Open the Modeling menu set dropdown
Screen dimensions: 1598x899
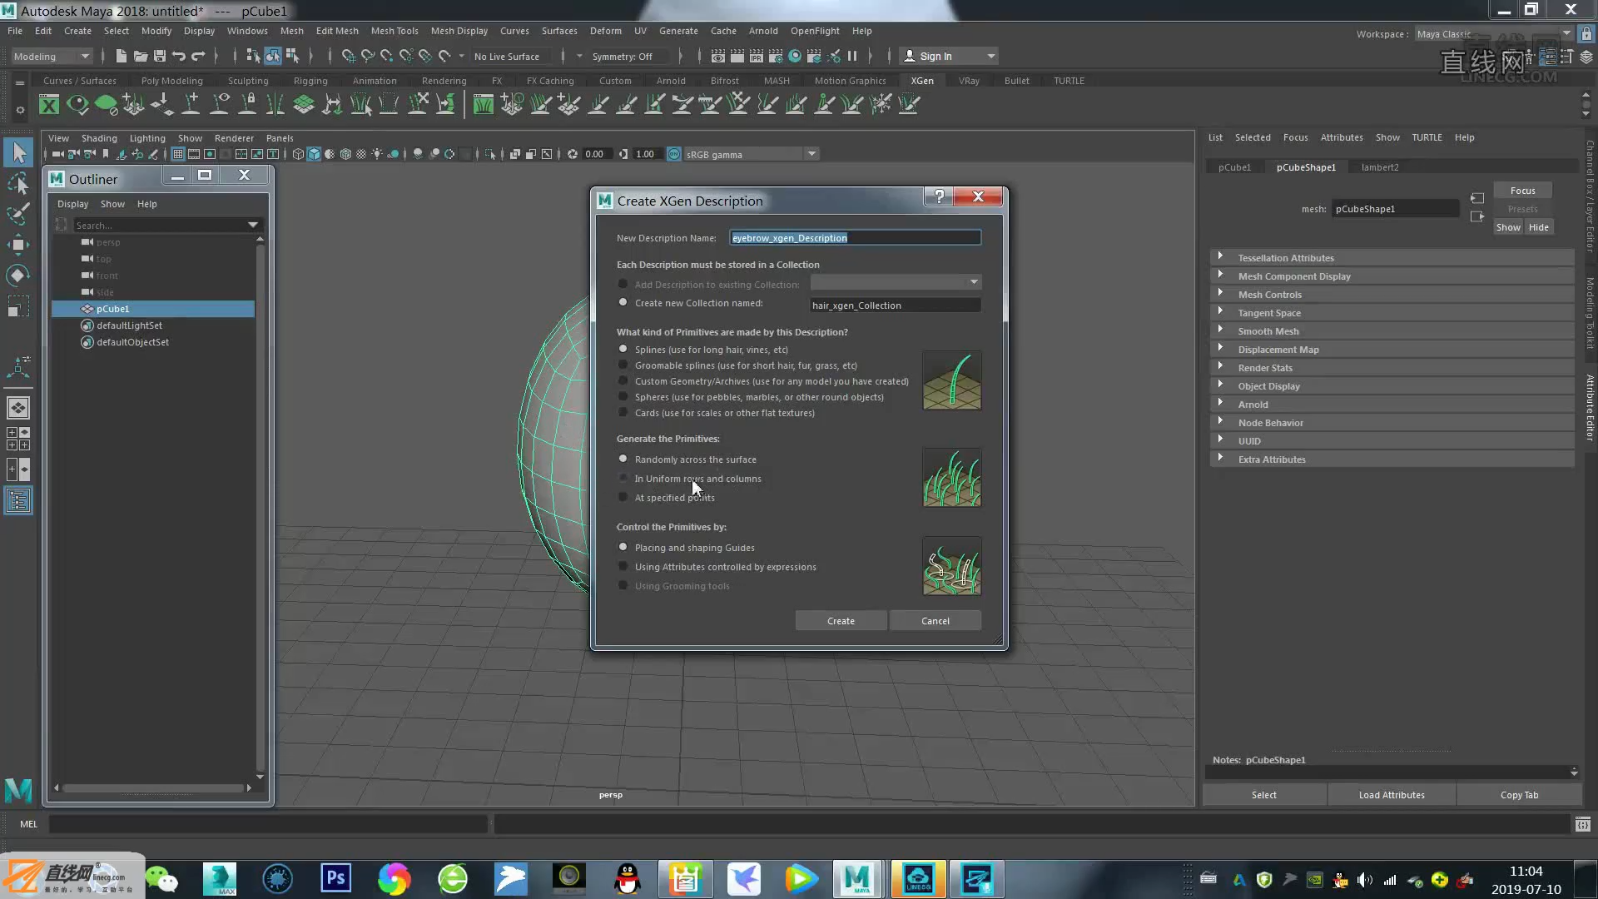50,56
